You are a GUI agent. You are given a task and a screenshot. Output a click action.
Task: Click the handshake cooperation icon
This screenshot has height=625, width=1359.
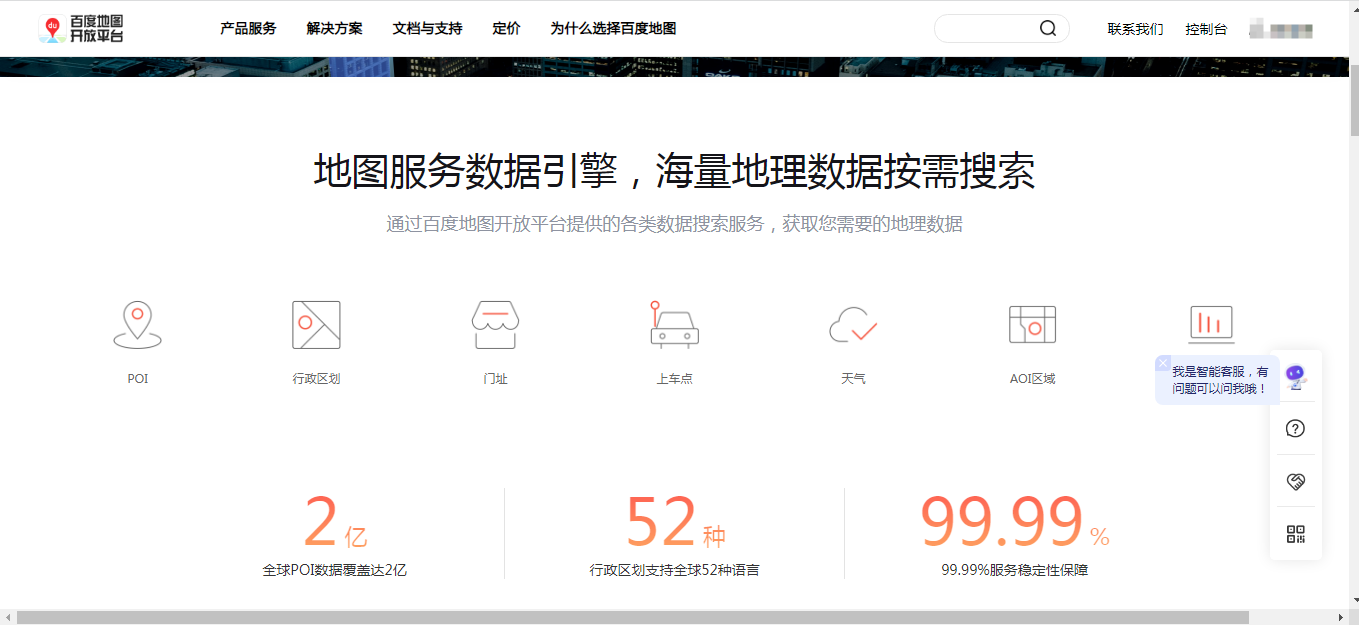pyautogui.click(x=1296, y=482)
